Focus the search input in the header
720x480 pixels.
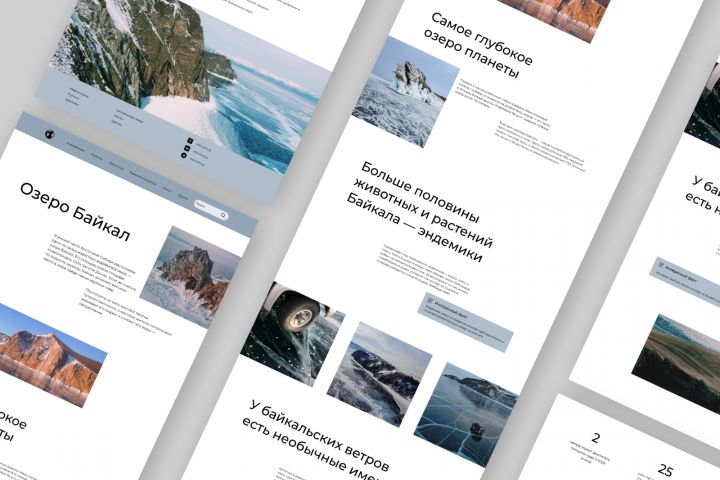(x=211, y=210)
